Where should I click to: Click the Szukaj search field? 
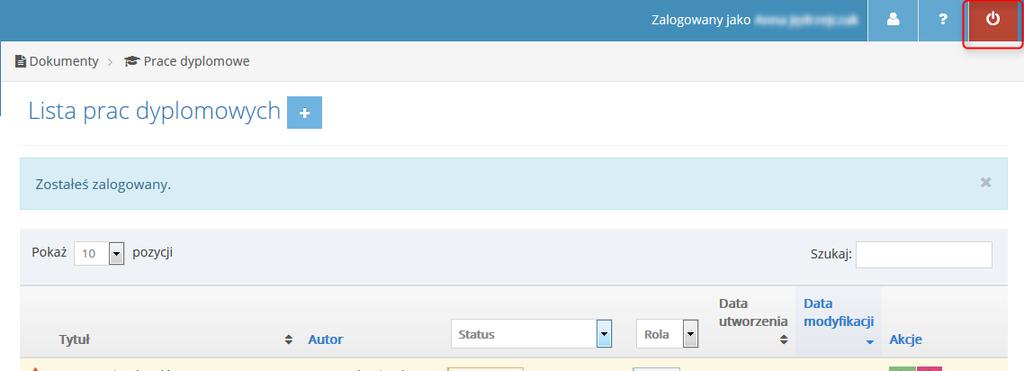[923, 255]
